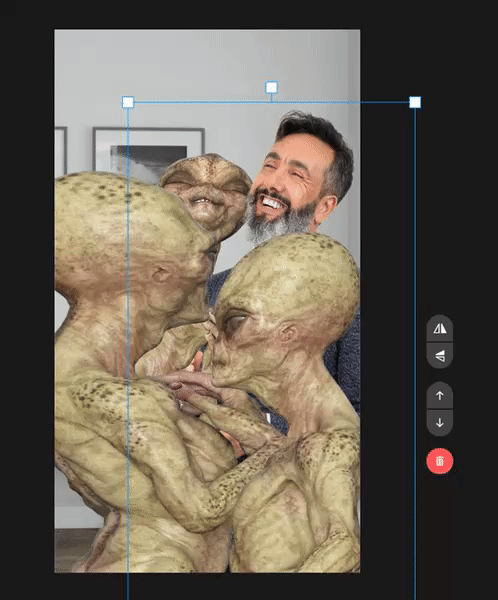Move layer up with the up arrow
498x600 pixels.
tap(439, 396)
